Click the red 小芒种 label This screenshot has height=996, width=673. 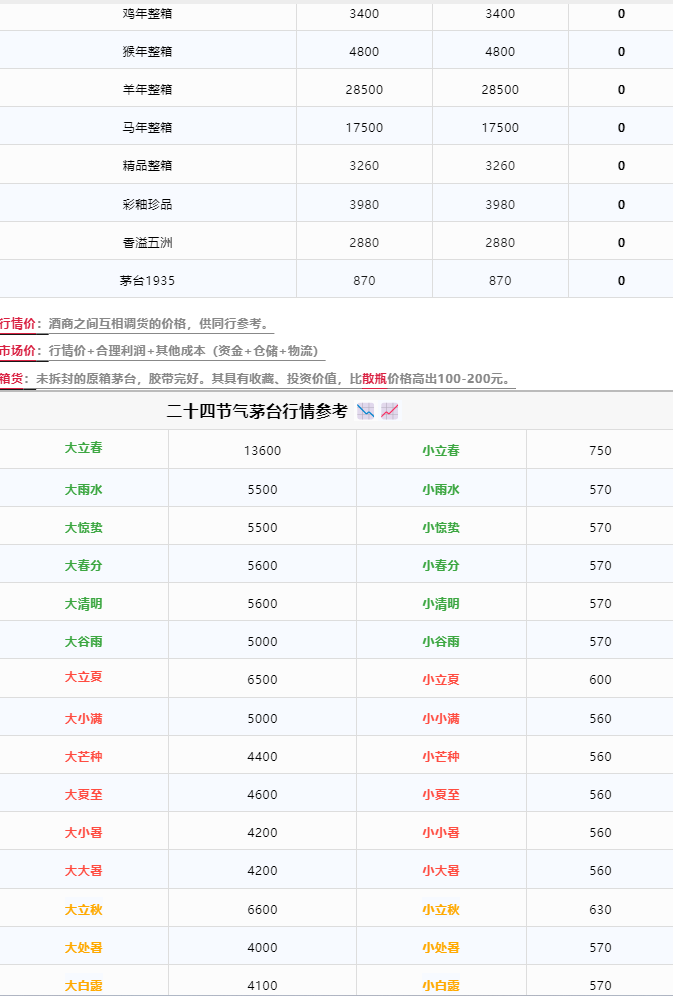(441, 757)
